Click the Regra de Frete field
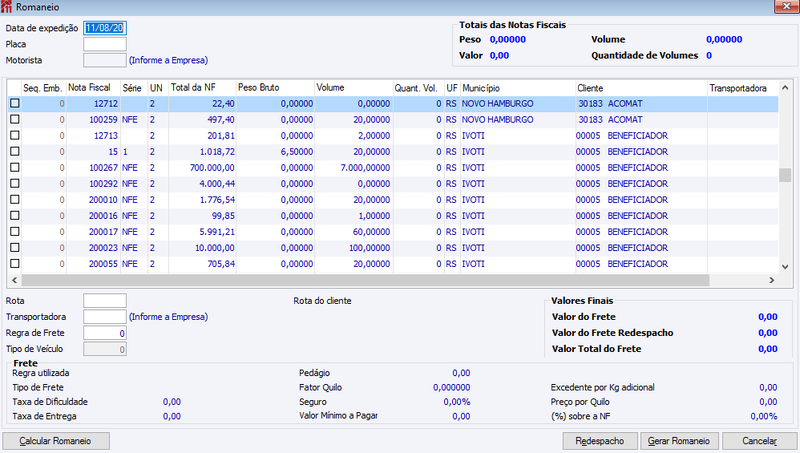Screen dimensions: 800x453 point(105,333)
